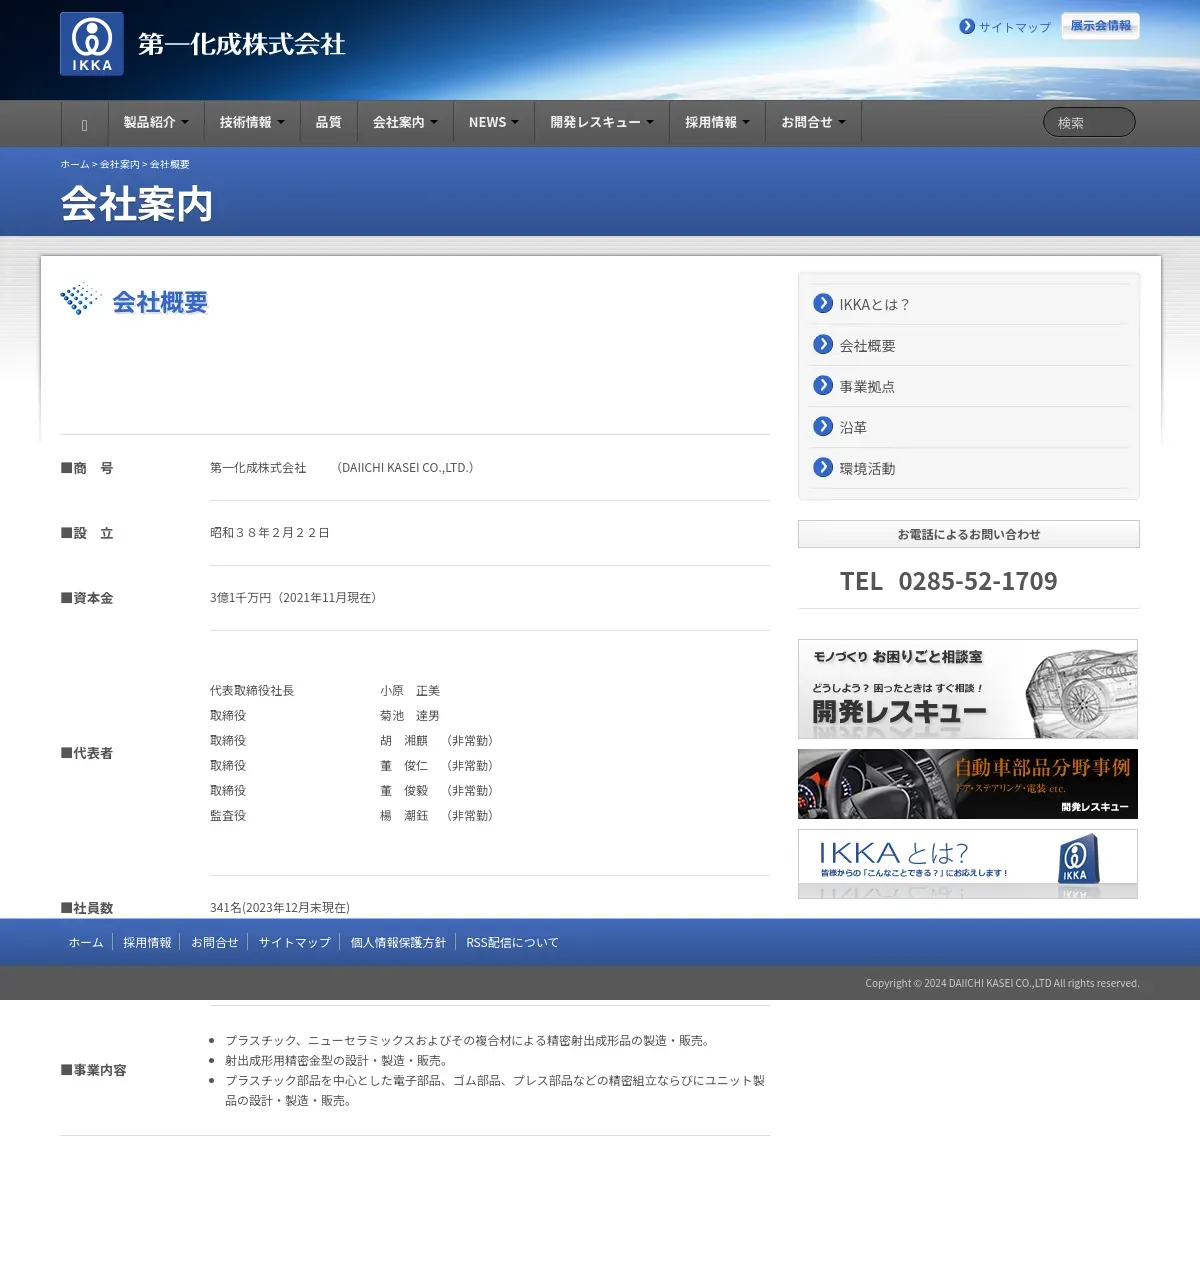Click the お電話によるお問い合わせ heading

click(x=969, y=534)
